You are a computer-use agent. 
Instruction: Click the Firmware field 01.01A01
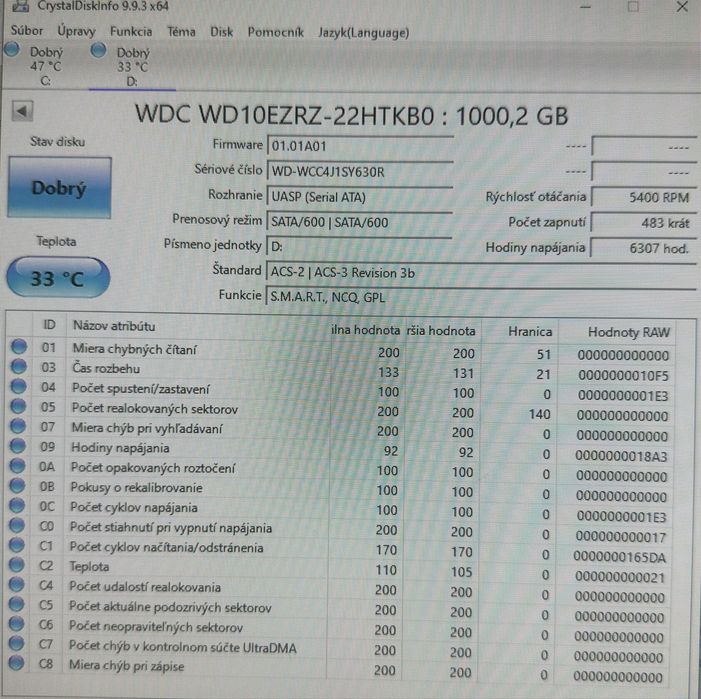360,146
